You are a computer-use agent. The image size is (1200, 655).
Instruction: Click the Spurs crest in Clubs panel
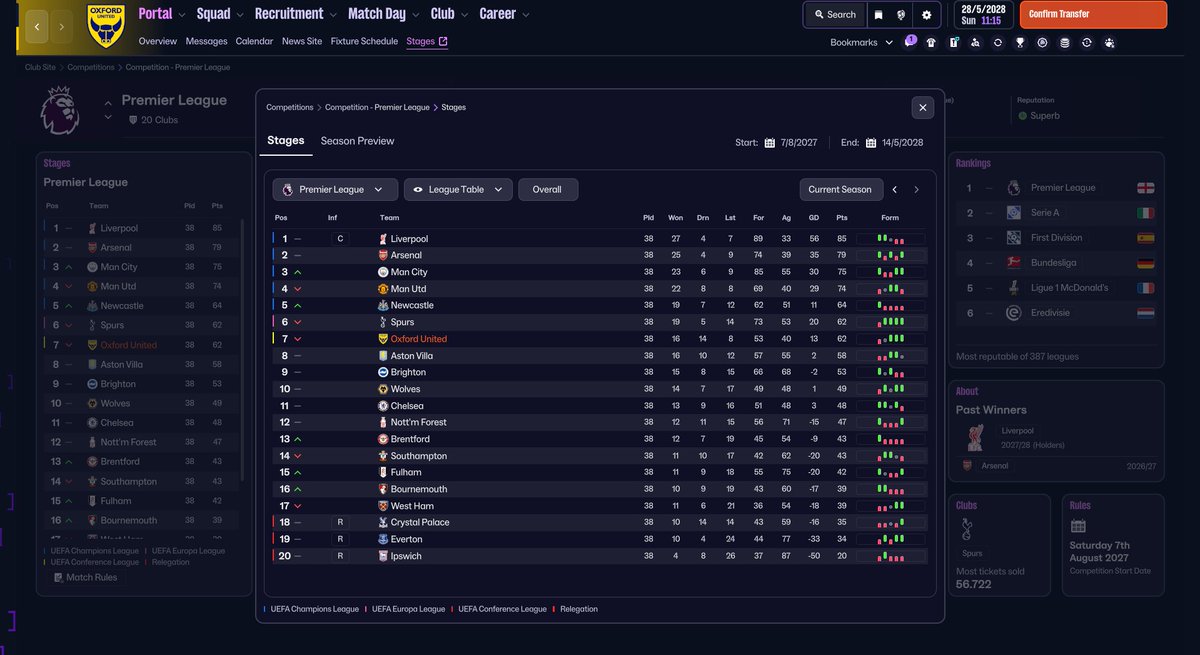point(968,531)
